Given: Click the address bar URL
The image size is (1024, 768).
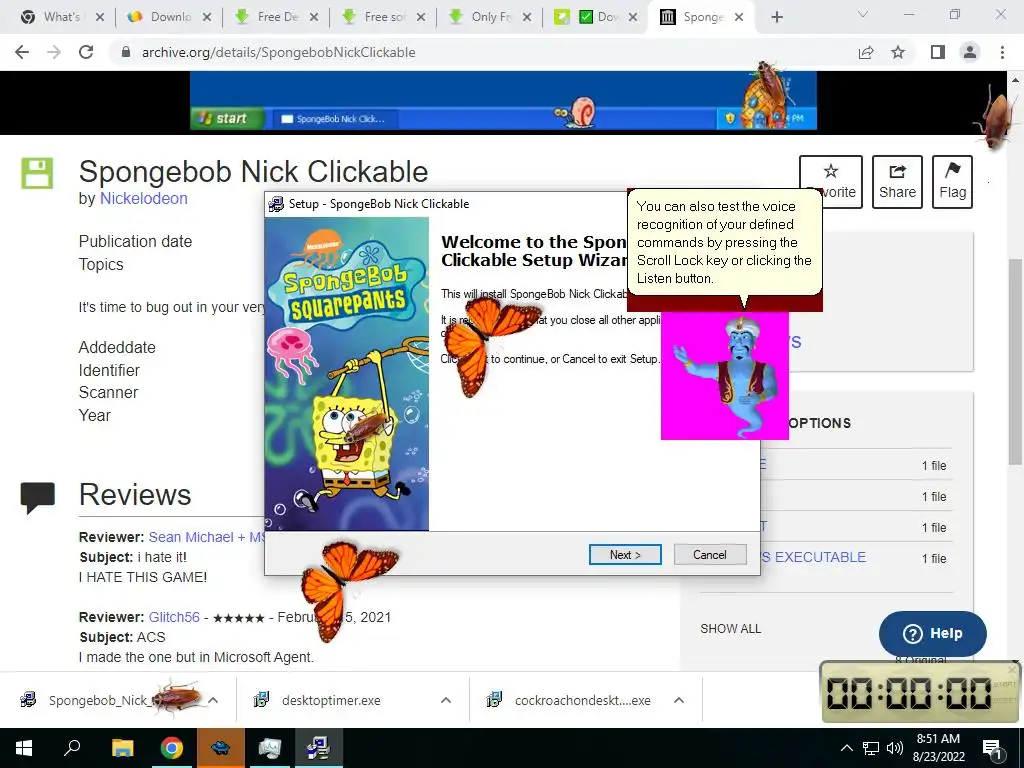Looking at the screenshot, I should click(x=278, y=52).
